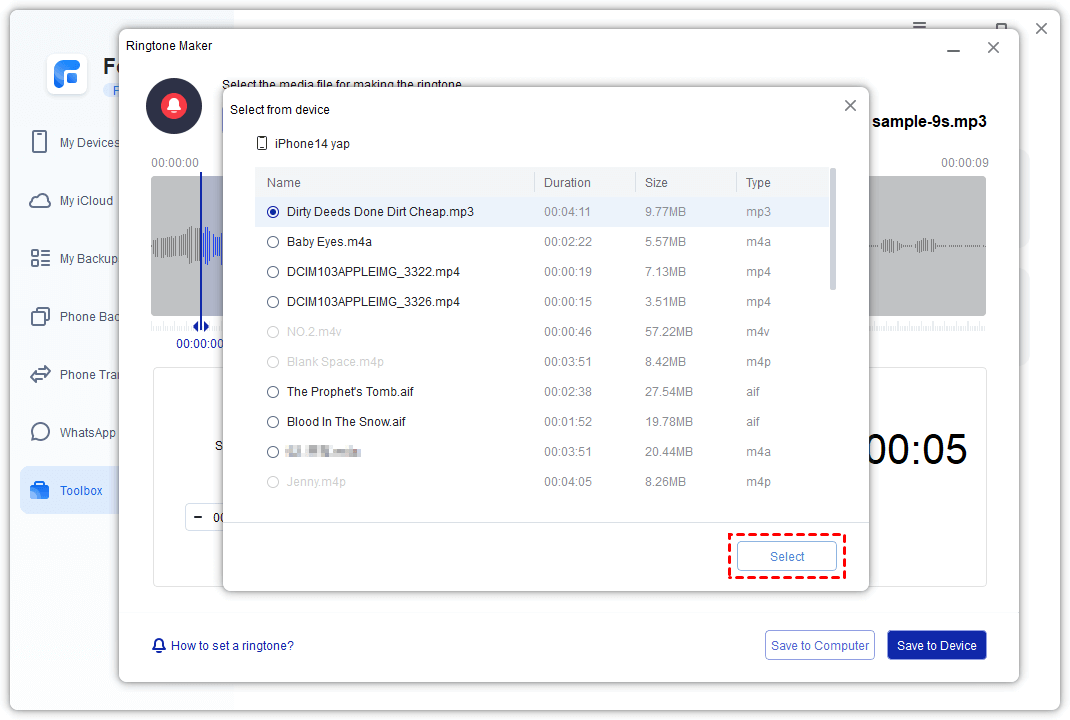Open How to set a ringtone link
1070x720 pixels.
(x=231, y=646)
